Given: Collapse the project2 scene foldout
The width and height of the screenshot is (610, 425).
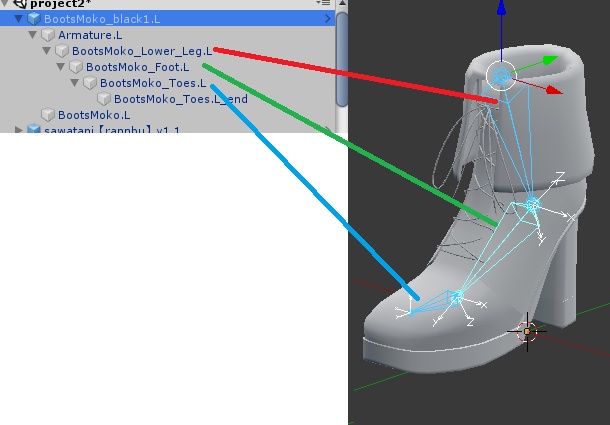Looking at the screenshot, I should [x=4, y=4].
